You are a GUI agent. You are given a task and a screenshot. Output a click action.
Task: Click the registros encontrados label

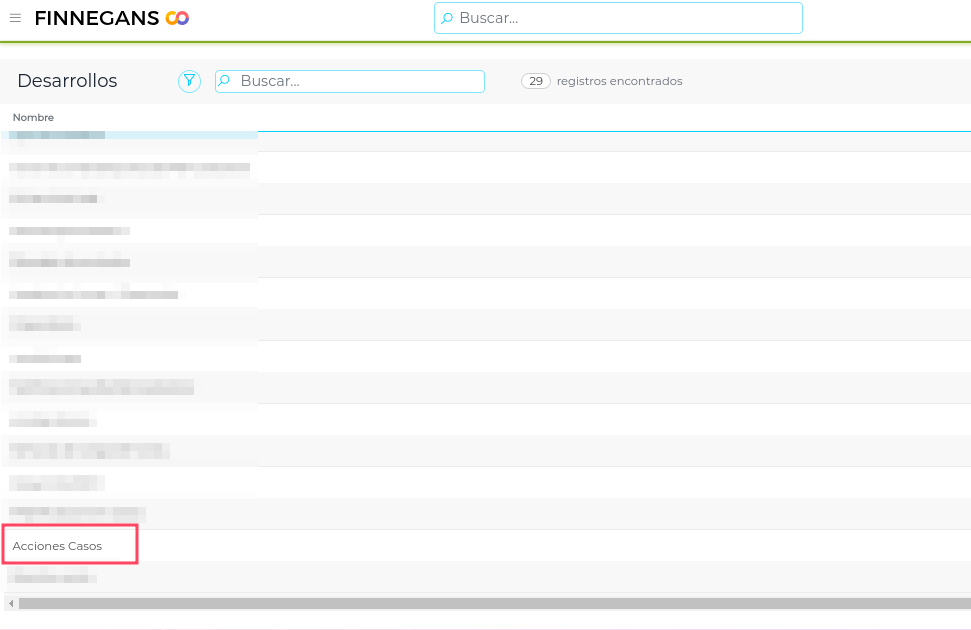[619, 81]
